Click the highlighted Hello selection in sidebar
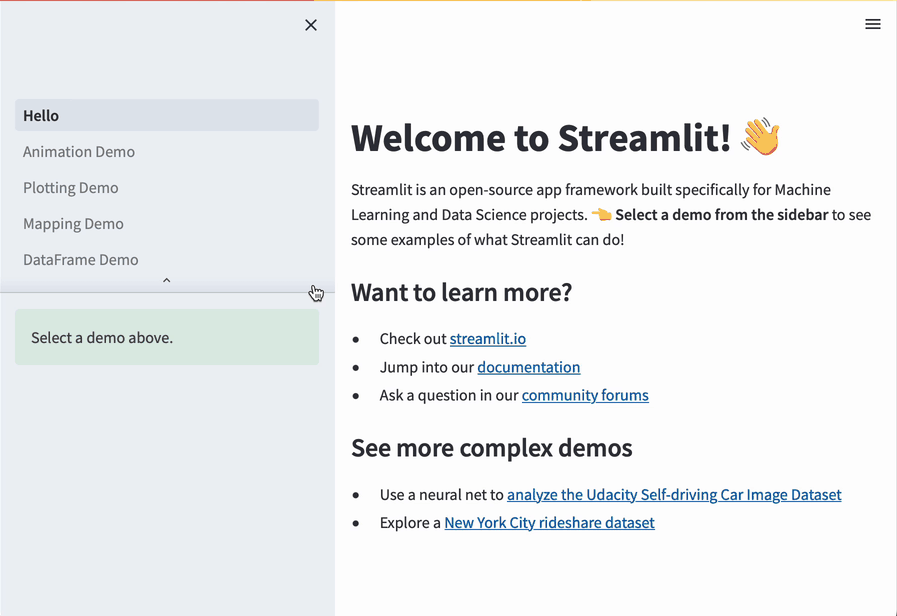This screenshot has height=616, width=897. (166, 115)
